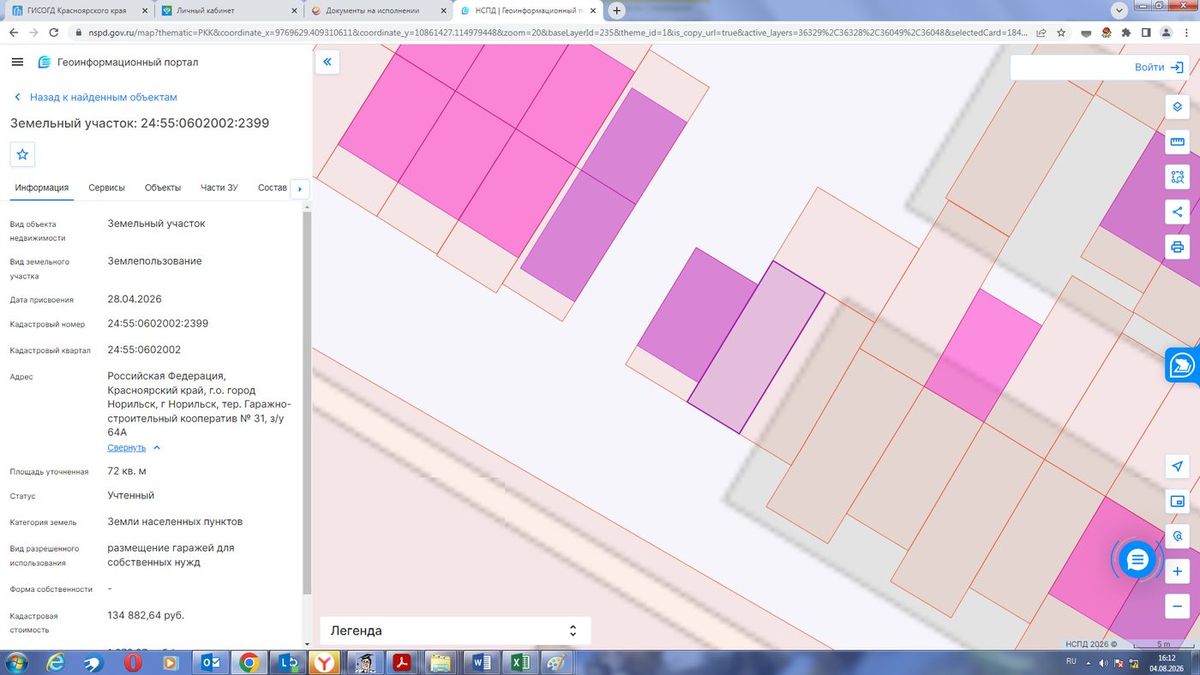Click the status value Учтенный
This screenshot has height=675, width=1200.
(131, 496)
